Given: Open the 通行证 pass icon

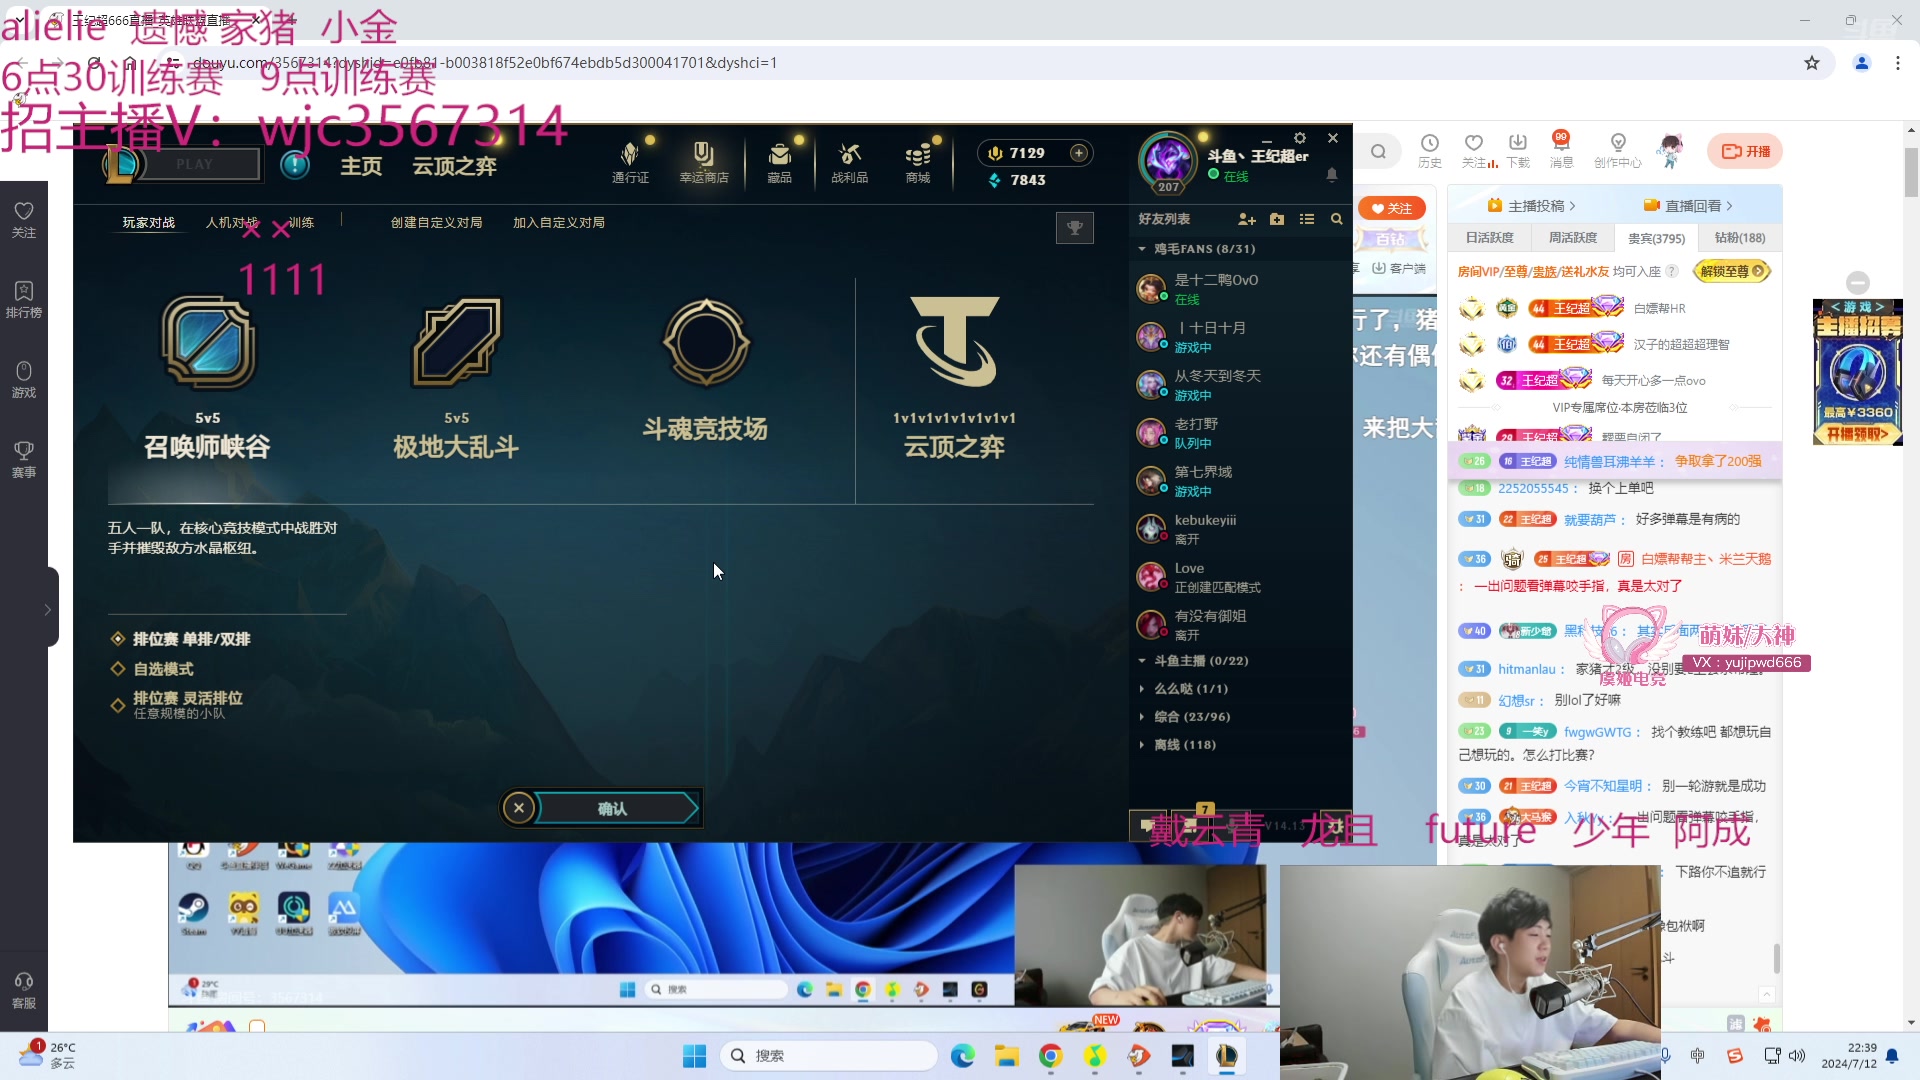Looking at the screenshot, I should coord(630,163).
